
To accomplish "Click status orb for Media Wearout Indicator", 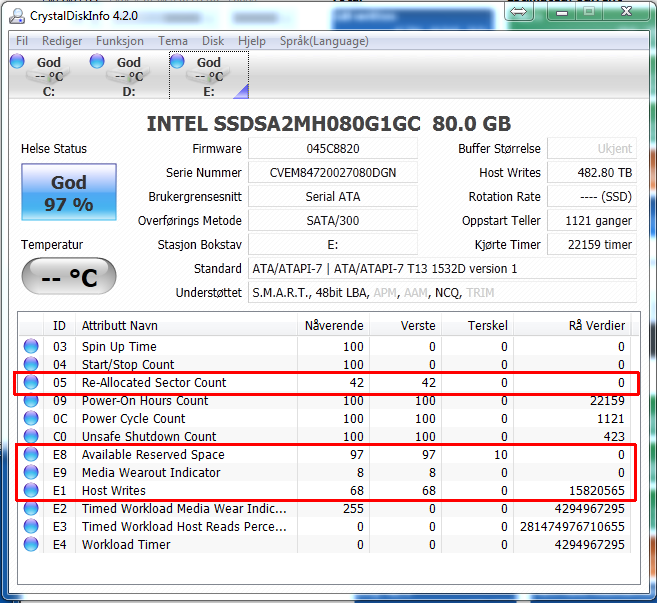I will click(x=31, y=472).
